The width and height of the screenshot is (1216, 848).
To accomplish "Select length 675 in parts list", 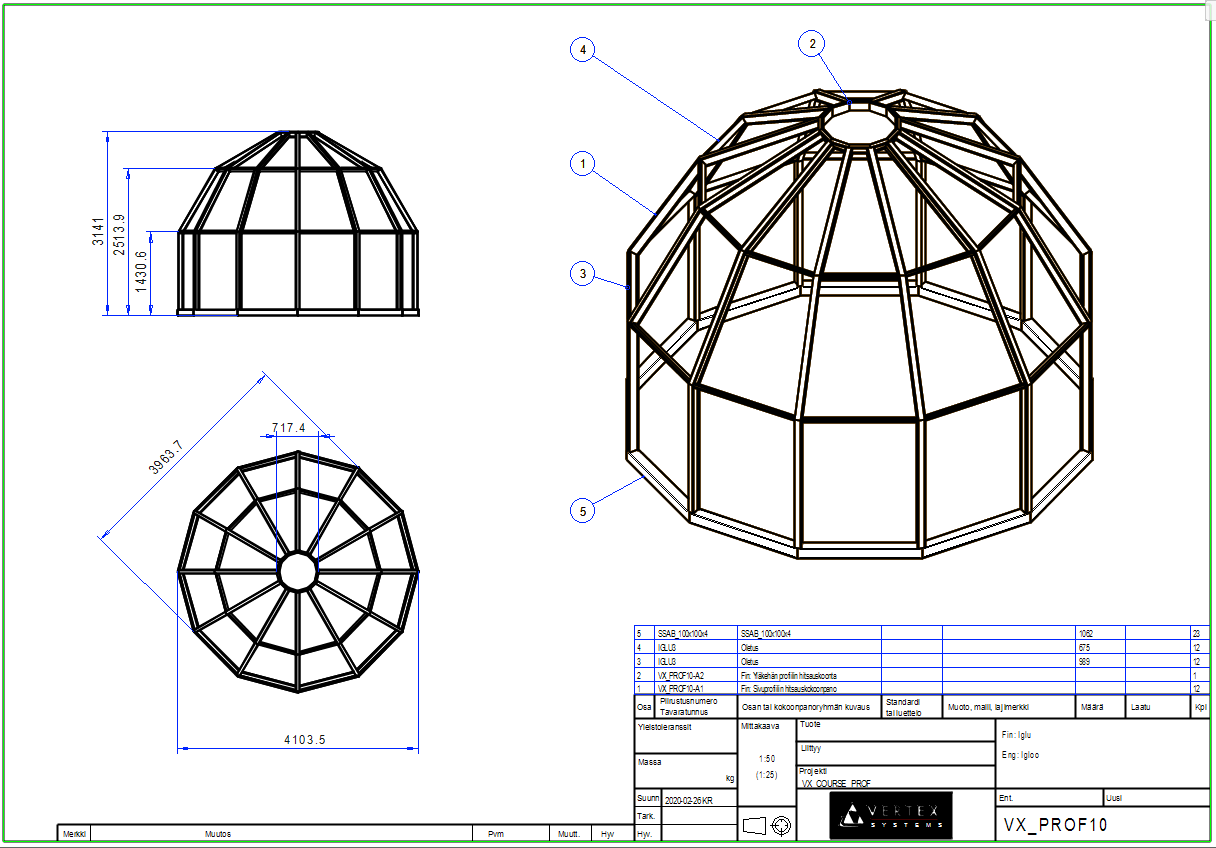I will pos(1085,648).
